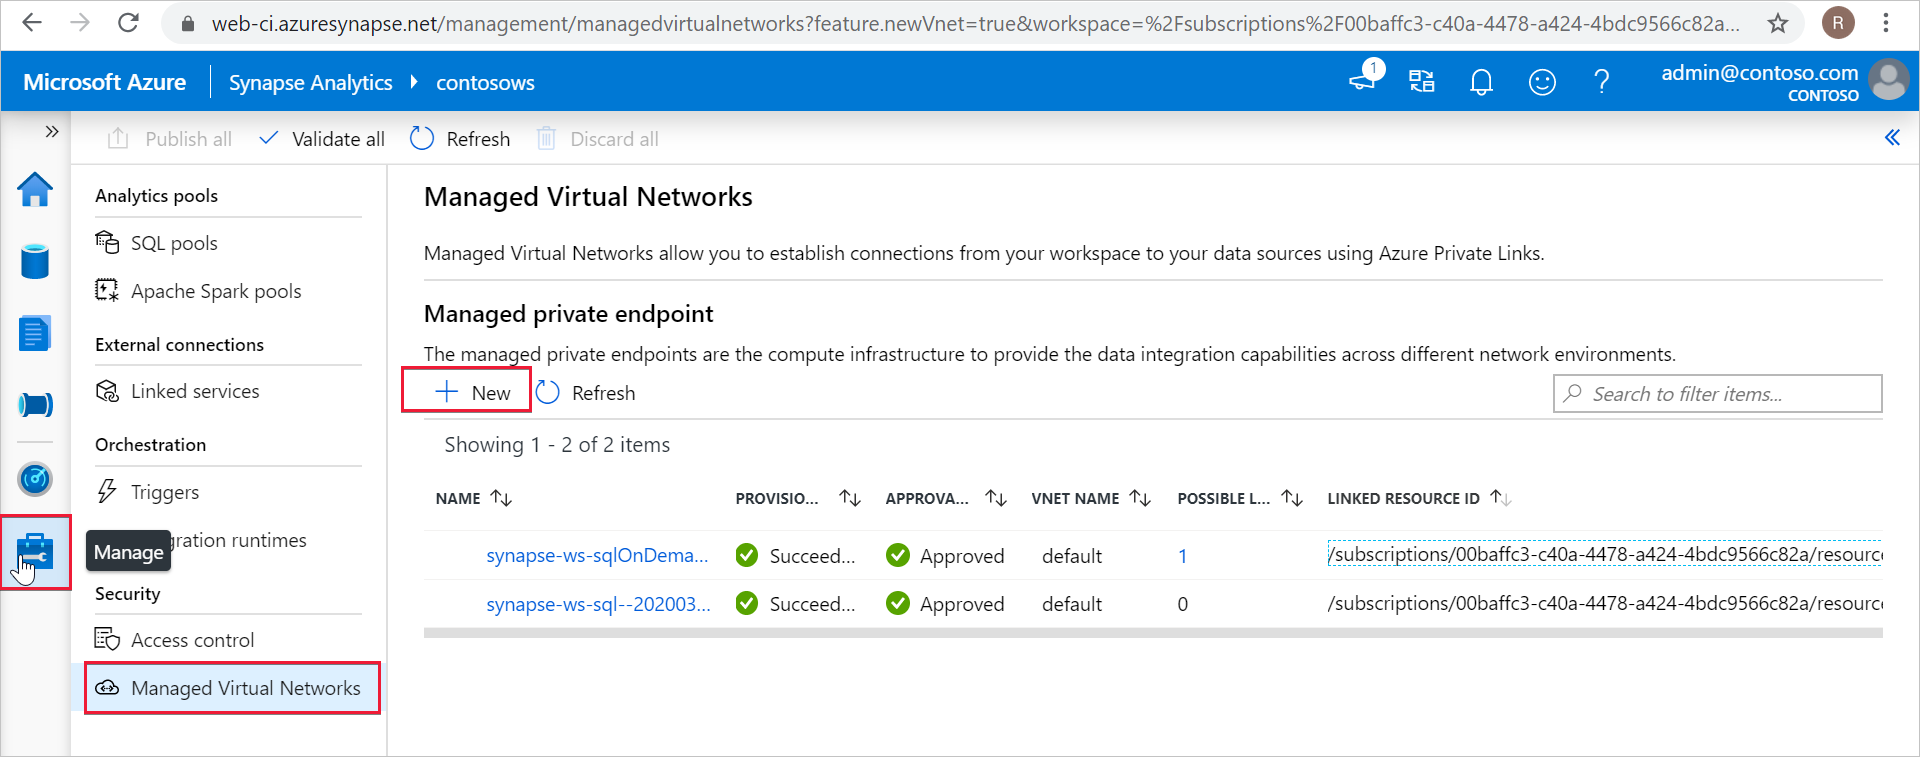Image resolution: width=1920 pixels, height=757 pixels.
Task: Open notifications bell
Action: click(1482, 82)
